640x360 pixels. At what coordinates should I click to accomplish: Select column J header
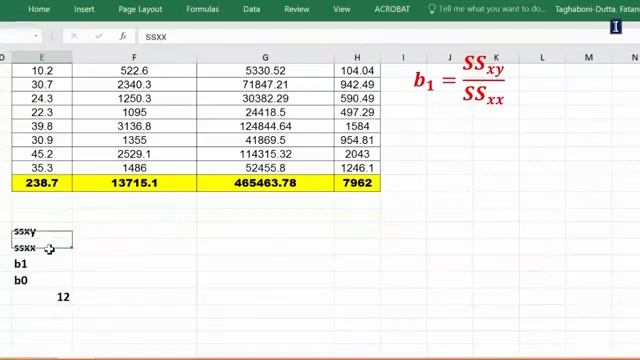pyautogui.click(x=450, y=58)
